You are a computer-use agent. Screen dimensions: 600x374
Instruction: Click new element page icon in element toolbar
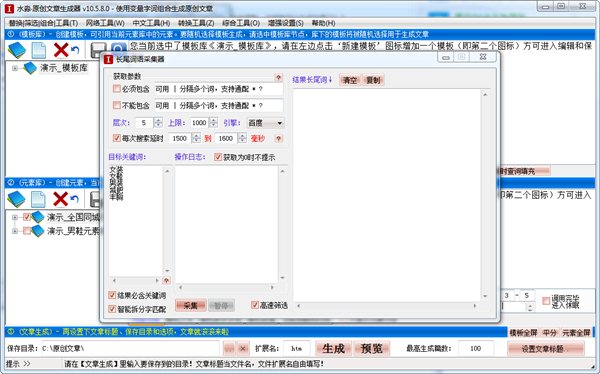coord(38,199)
